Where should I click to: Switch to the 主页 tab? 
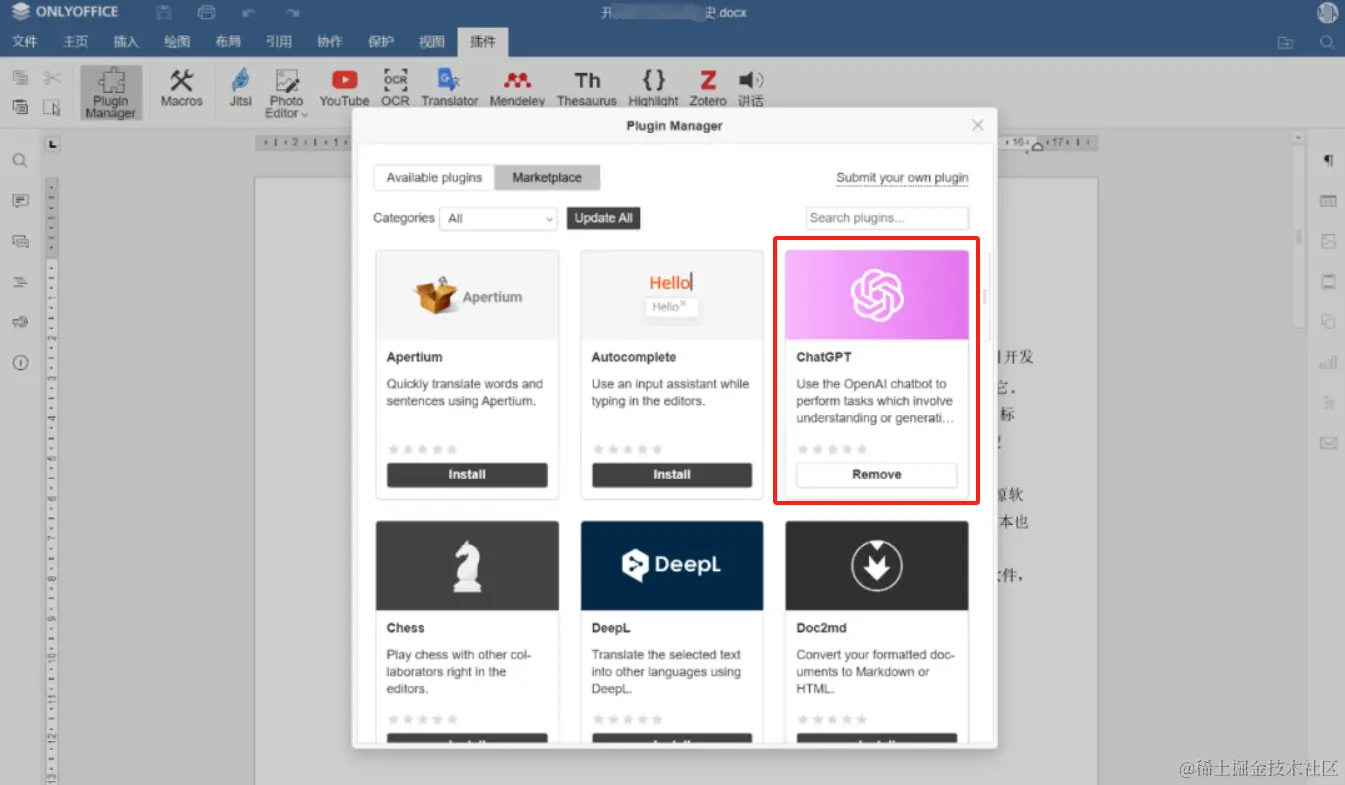tap(76, 42)
